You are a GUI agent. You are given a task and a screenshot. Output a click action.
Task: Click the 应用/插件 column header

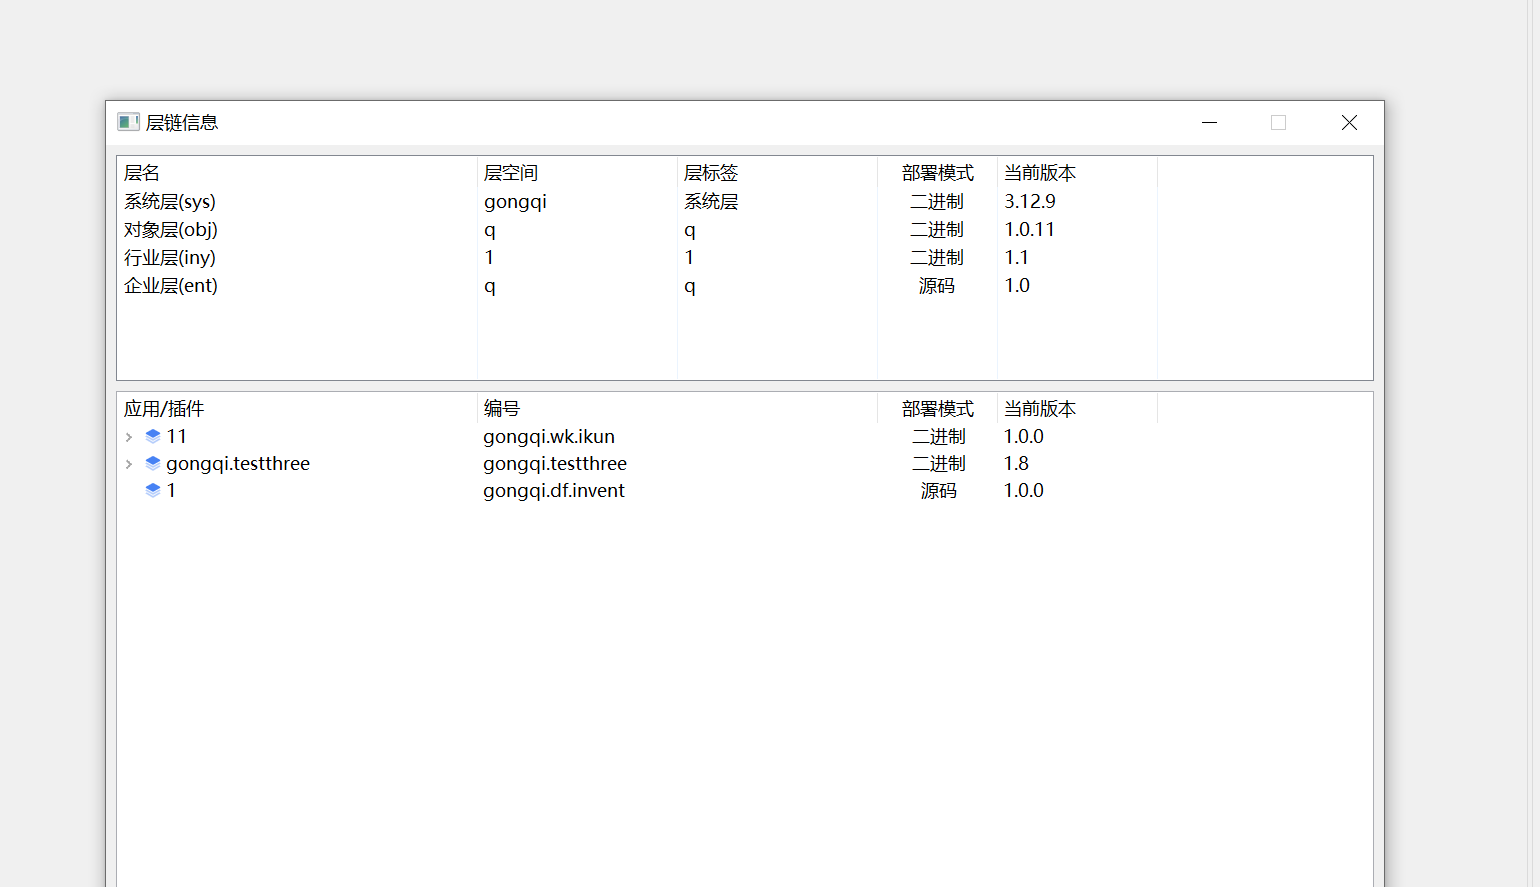point(164,409)
